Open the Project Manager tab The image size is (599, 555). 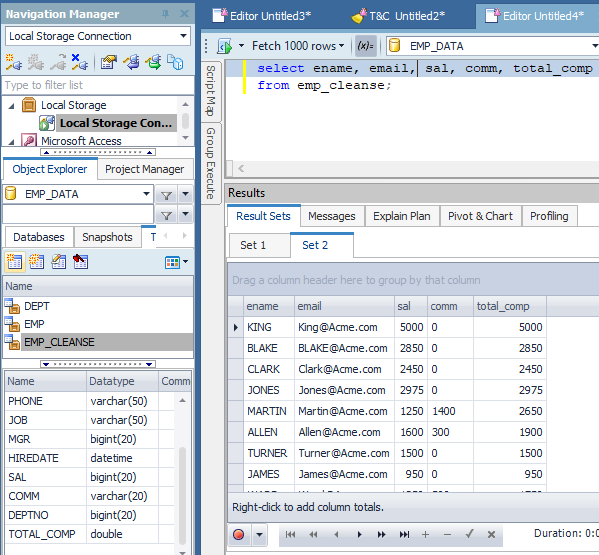[144, 169]
